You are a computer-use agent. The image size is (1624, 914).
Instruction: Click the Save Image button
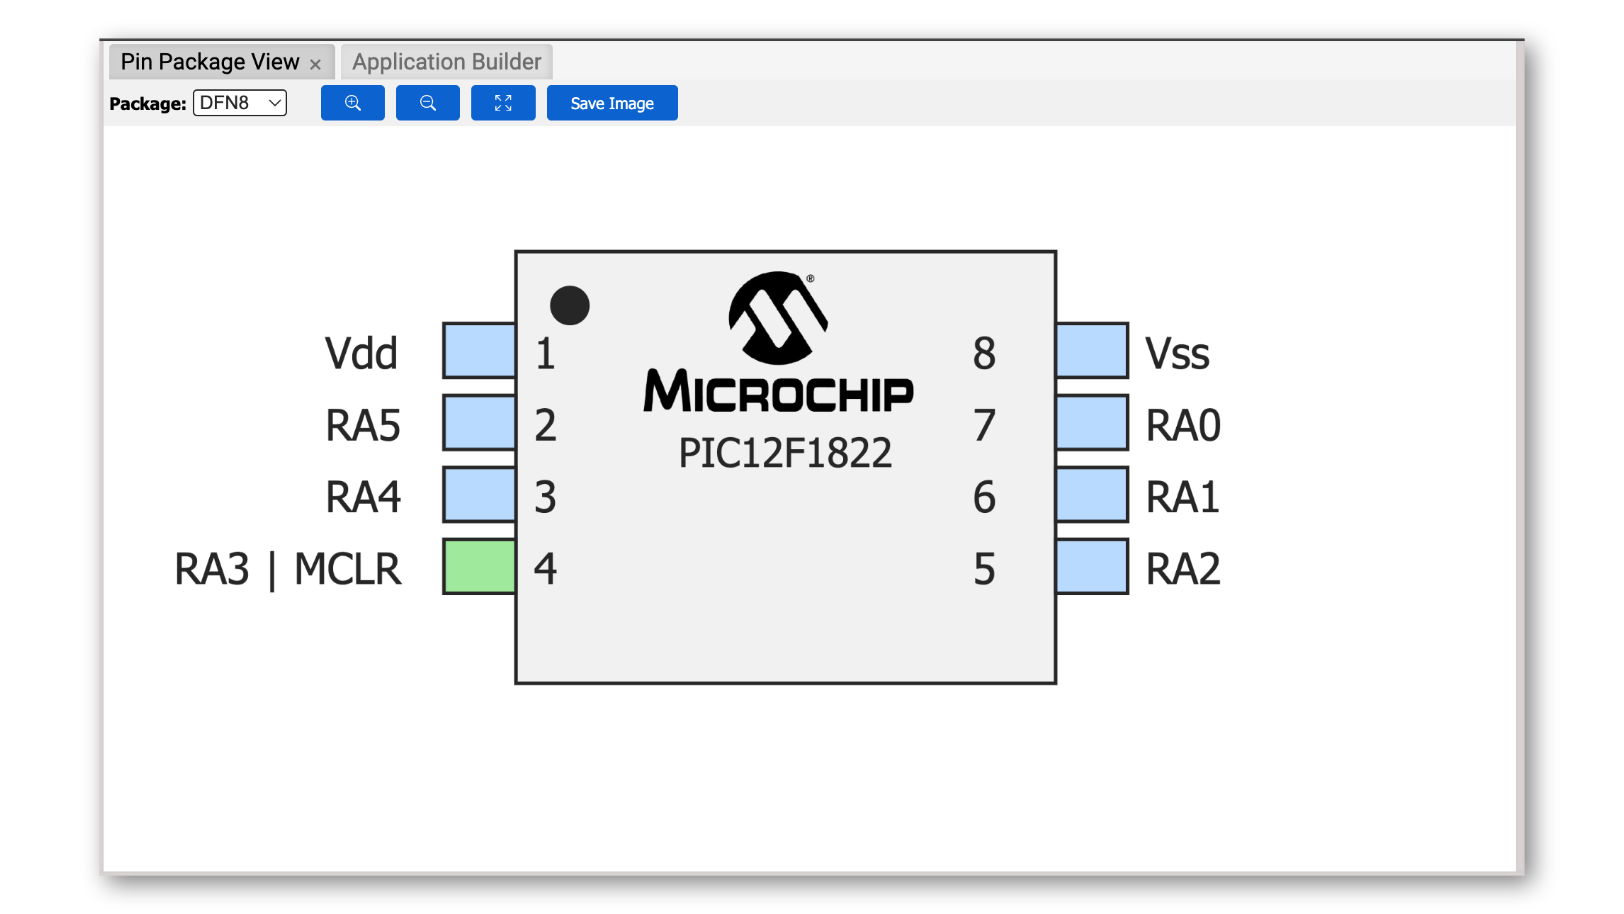click(x=612, y=103)
